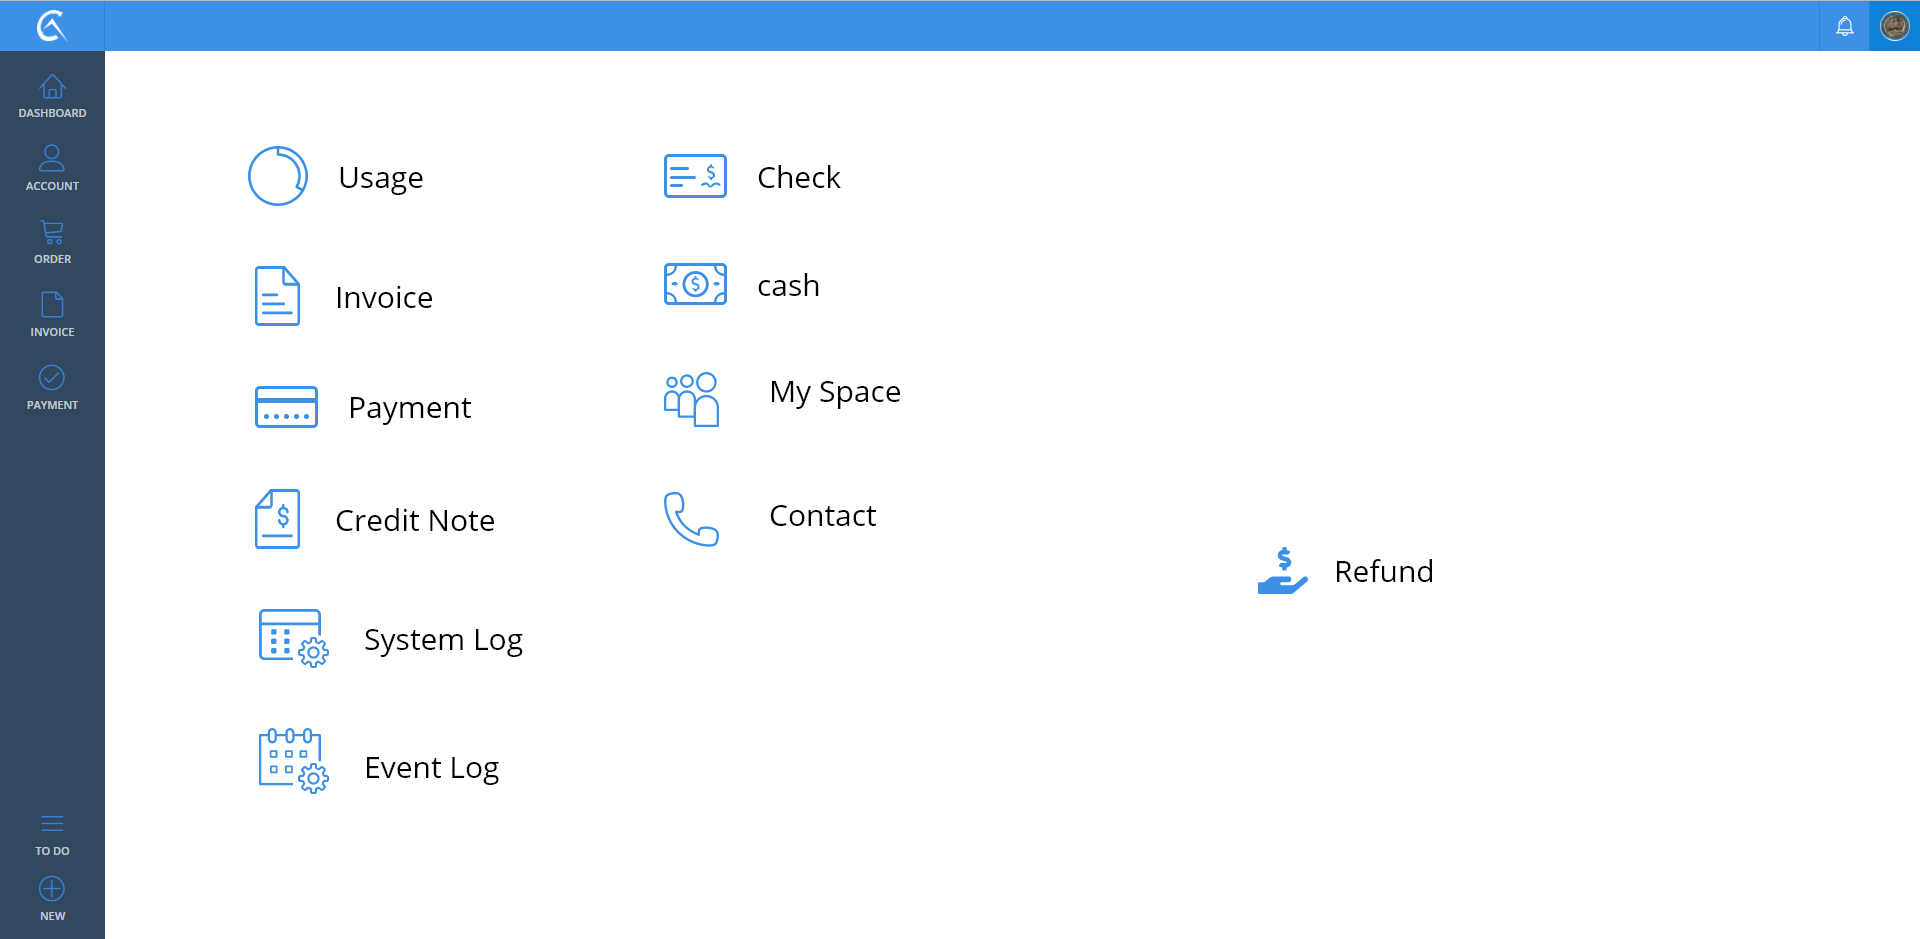Navigate to Order in the sidebar
The height and width of the screenshot is (939, 1920).
click(x=52, y=242)
